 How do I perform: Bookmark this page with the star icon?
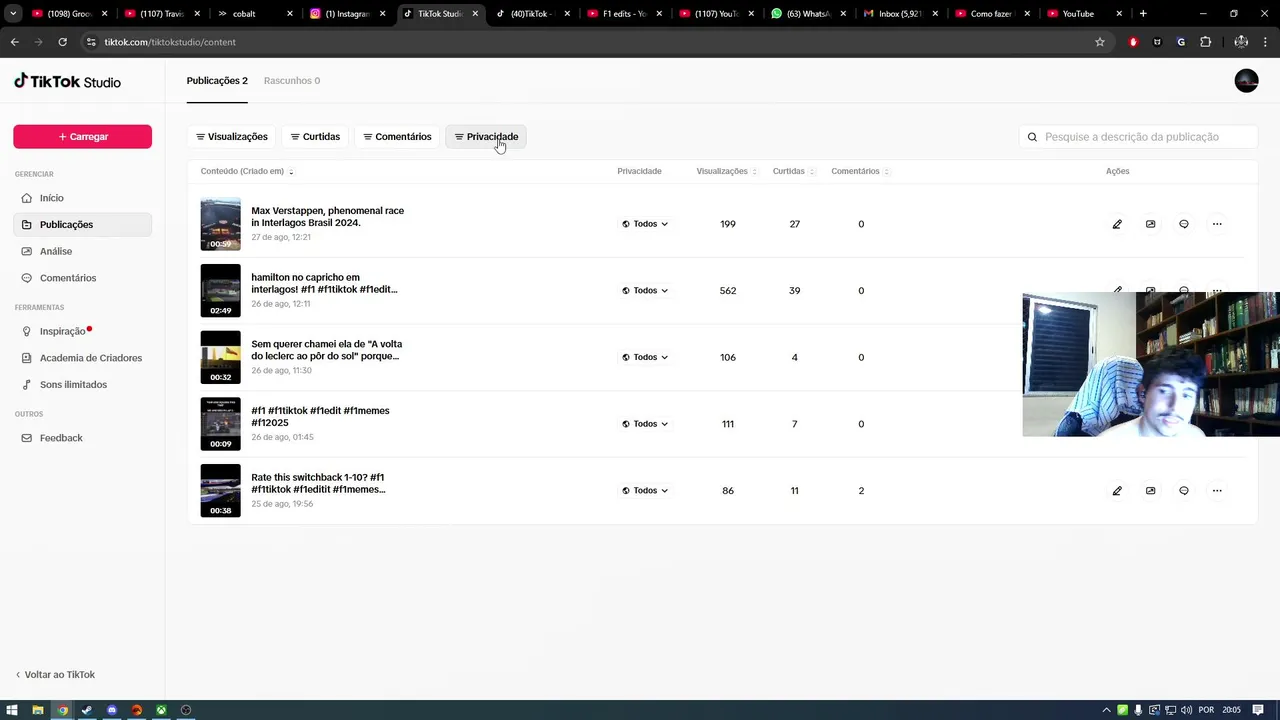tap(1100, 42)
